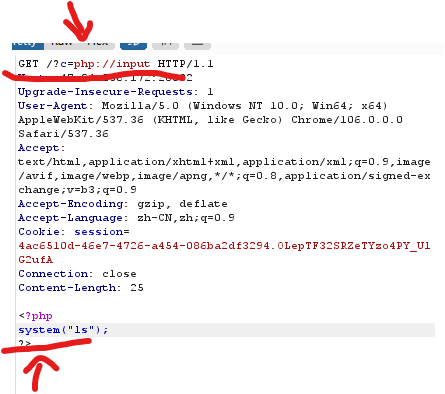This screenshot has width=445, height=394.
Task: Click the zh-CN,zh;q=0.9 value
Action: [x=186, y=218]
